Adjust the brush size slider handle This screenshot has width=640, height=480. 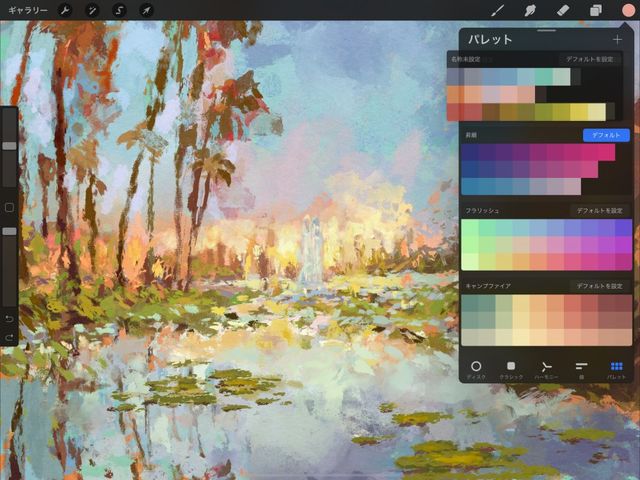tap(9, 146)
